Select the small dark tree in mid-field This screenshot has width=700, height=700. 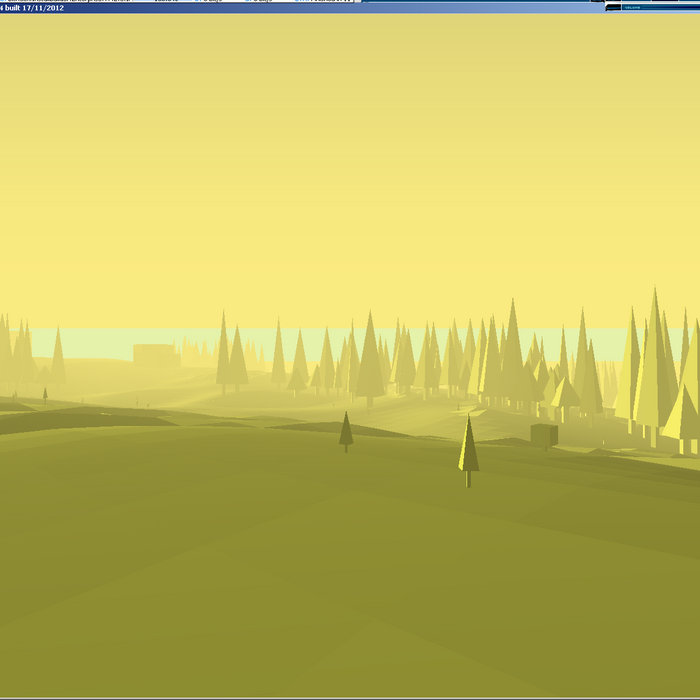(x=346, y=430)
